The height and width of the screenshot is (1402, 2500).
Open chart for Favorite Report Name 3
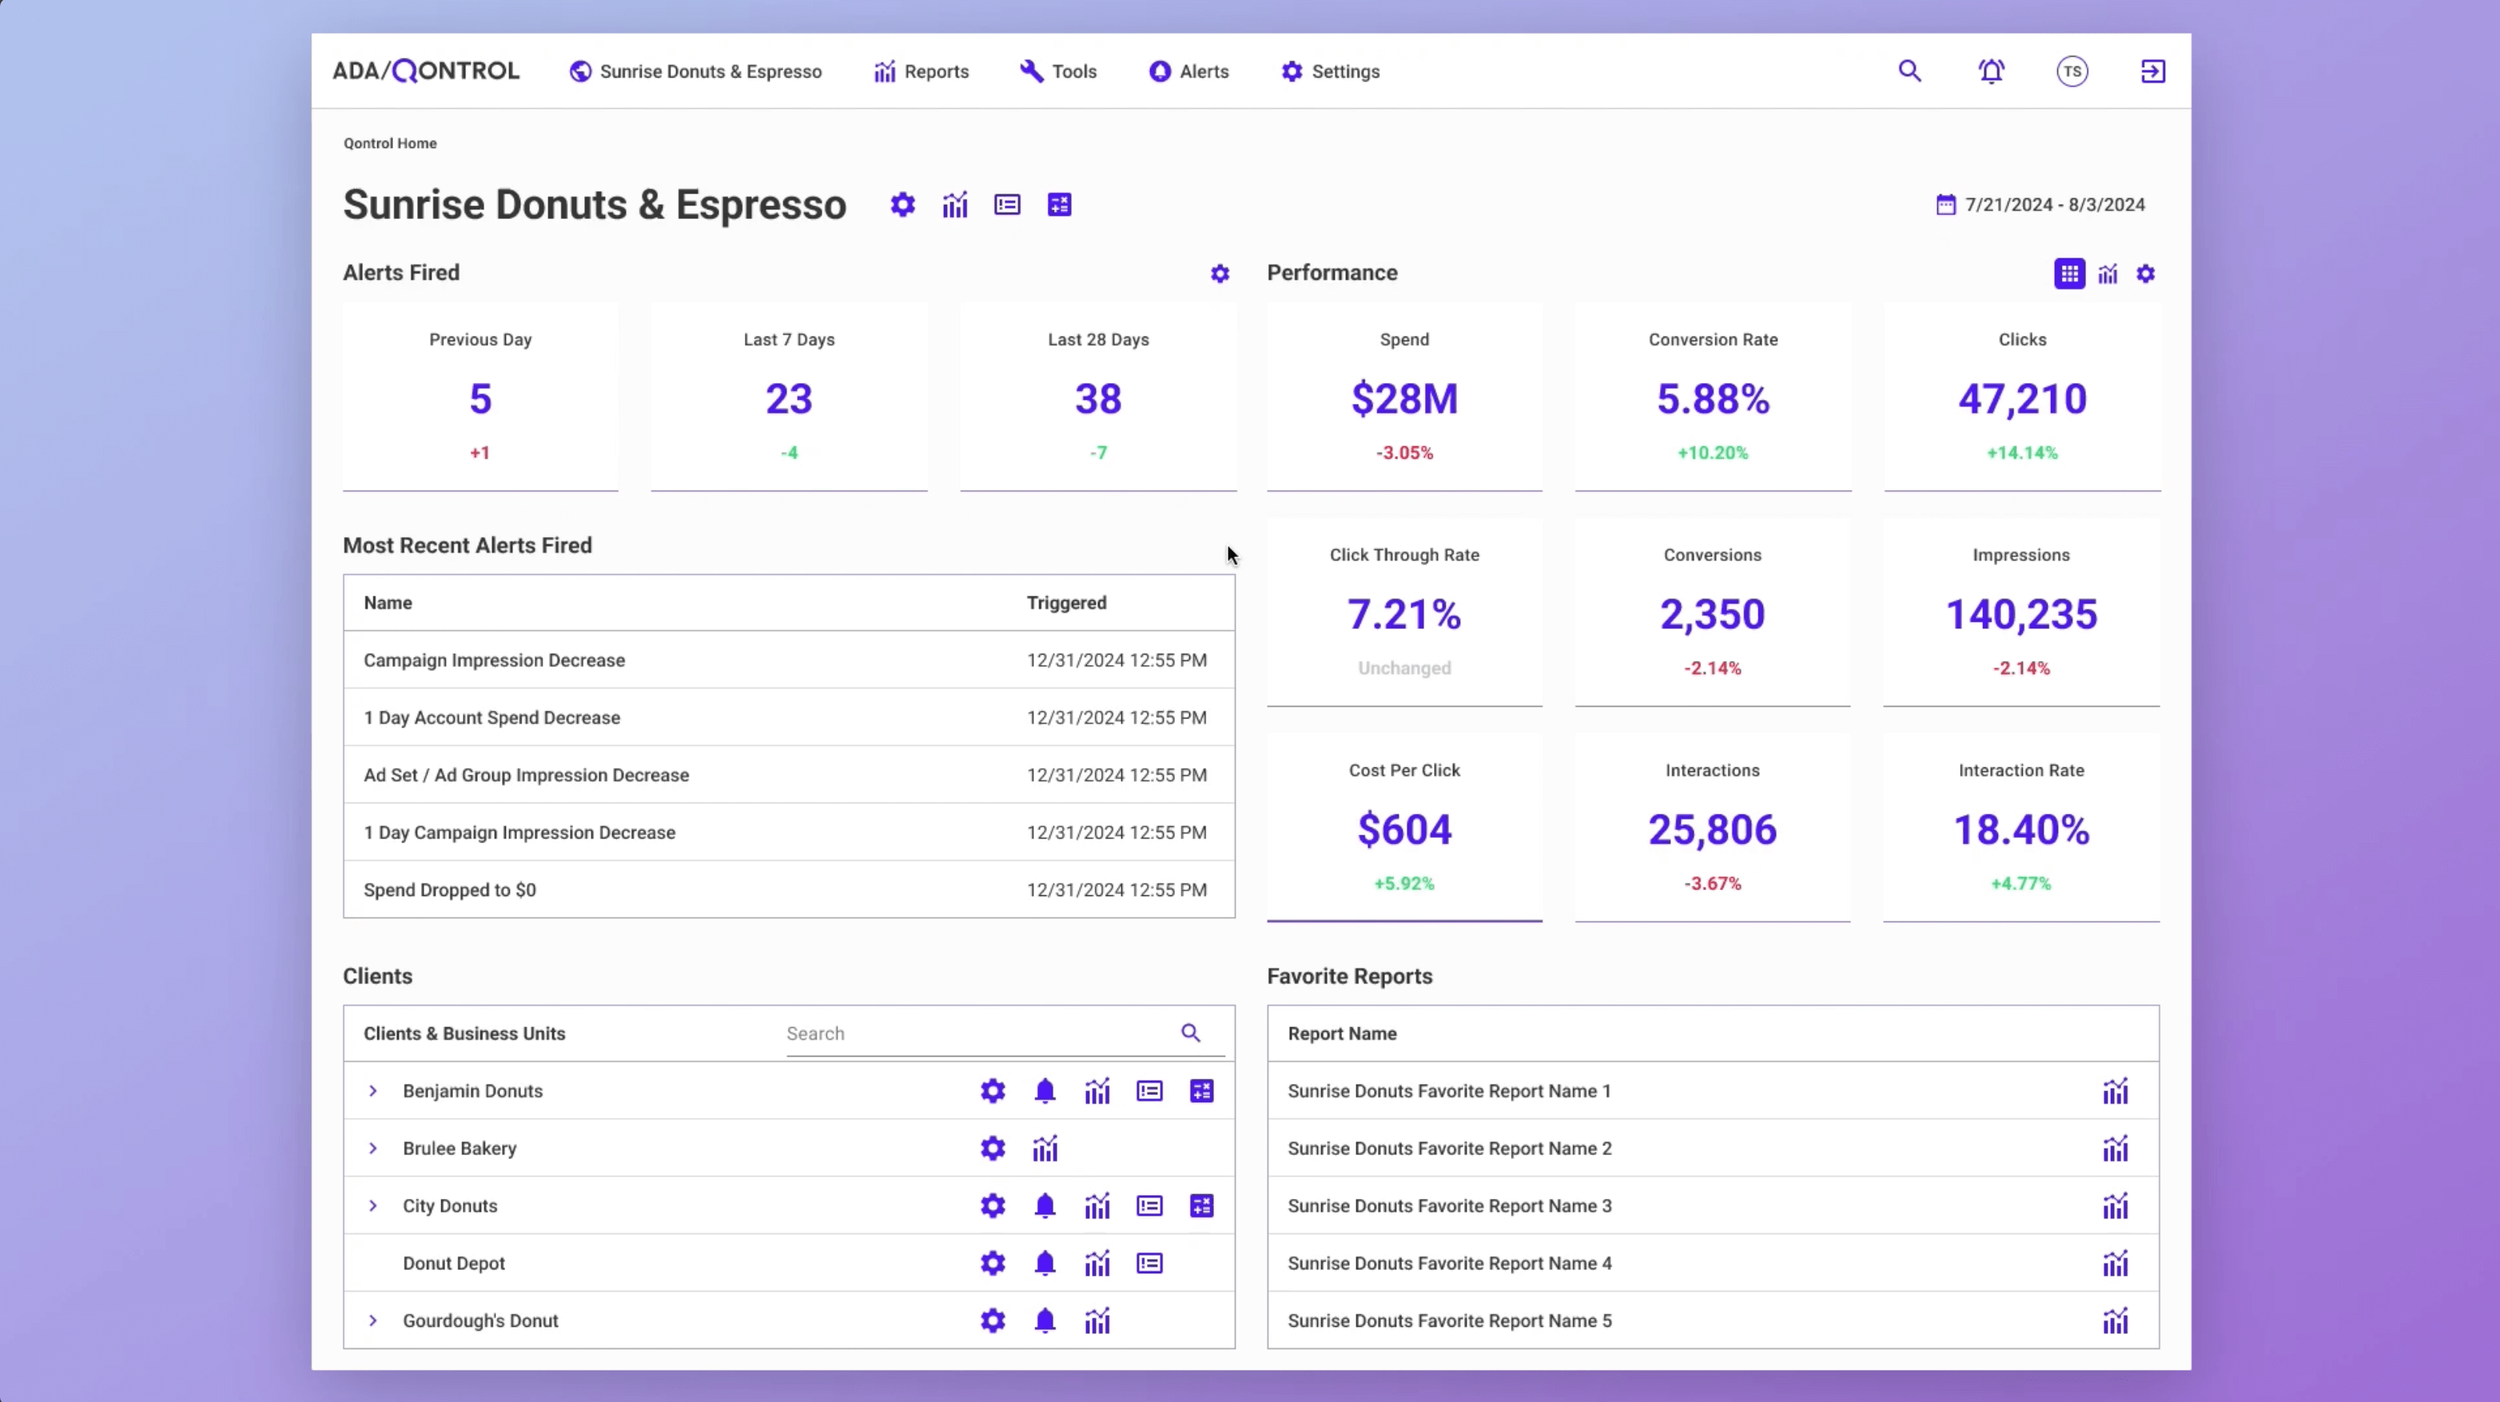point(2114,1206)
